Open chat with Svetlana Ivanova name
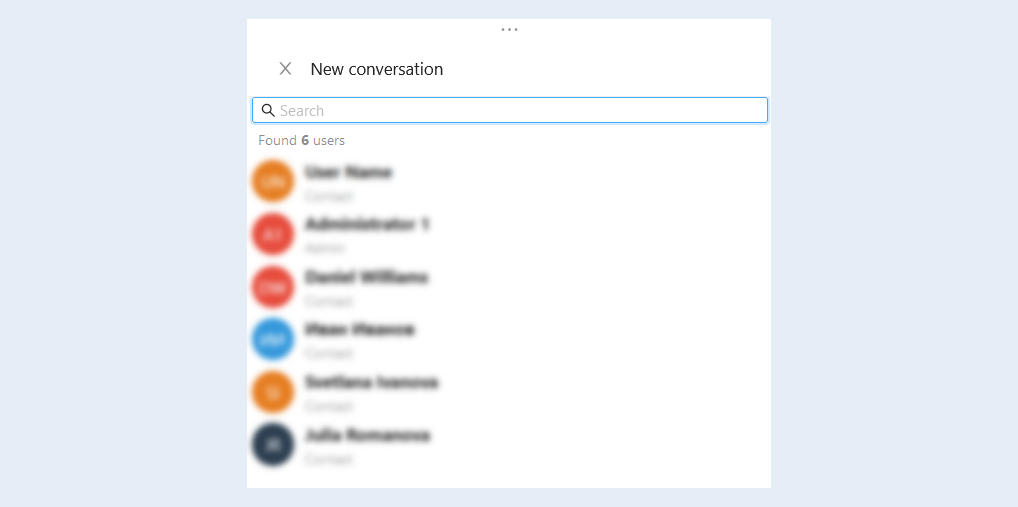 [371, 383]
